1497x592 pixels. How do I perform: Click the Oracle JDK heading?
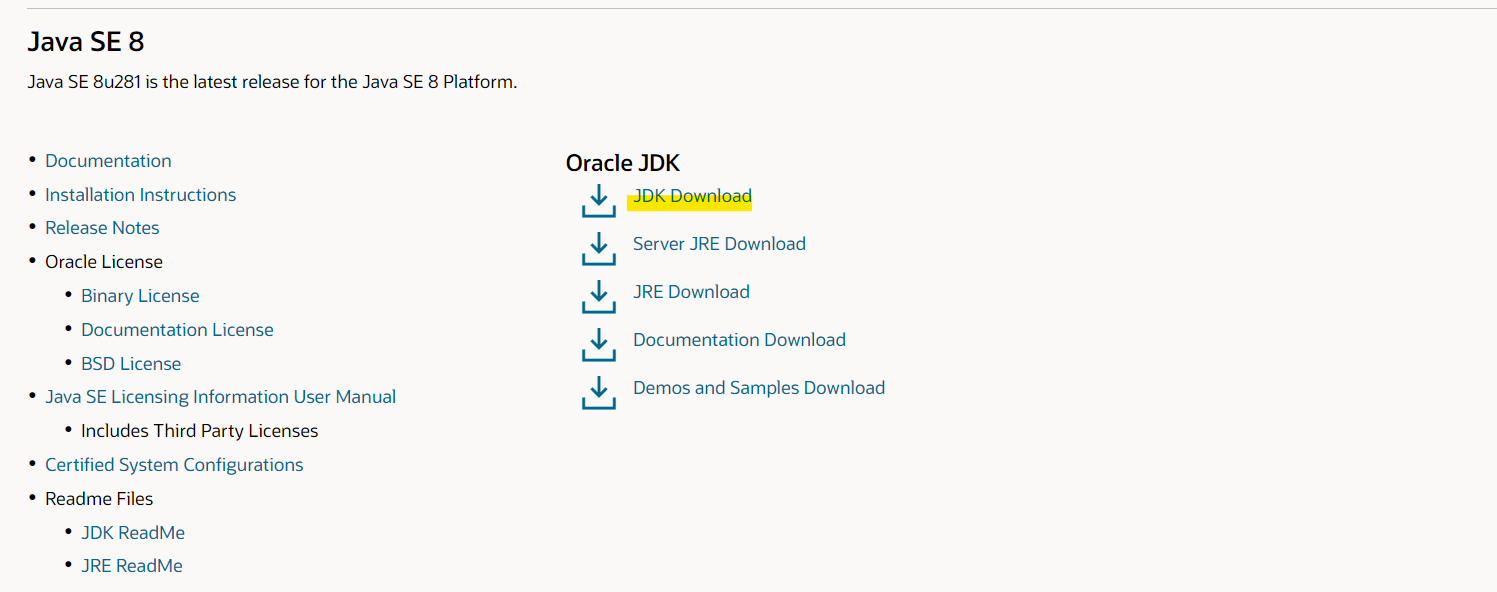[x=623, y=163]
